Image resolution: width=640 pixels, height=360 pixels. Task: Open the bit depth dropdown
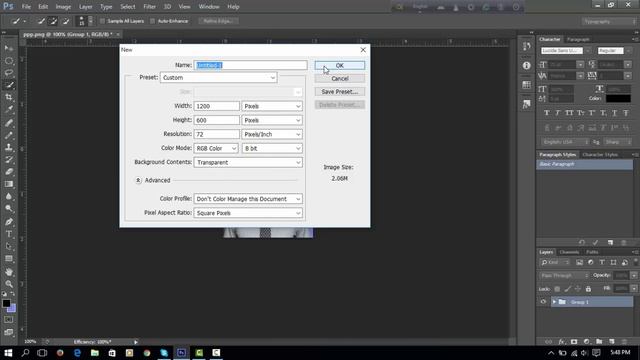pos(272,149)
